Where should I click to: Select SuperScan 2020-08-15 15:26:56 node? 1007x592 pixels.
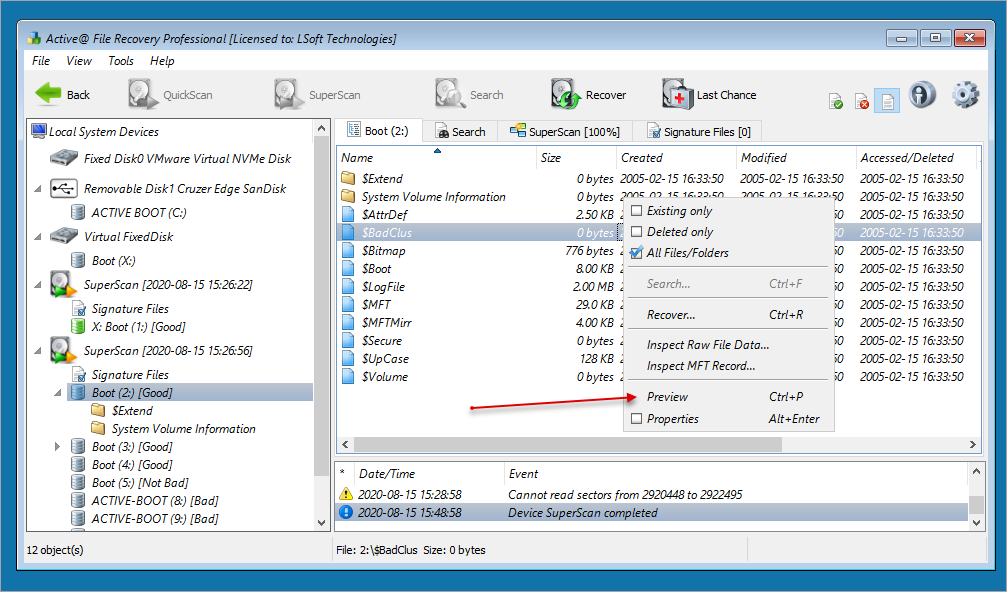(168, 351)
